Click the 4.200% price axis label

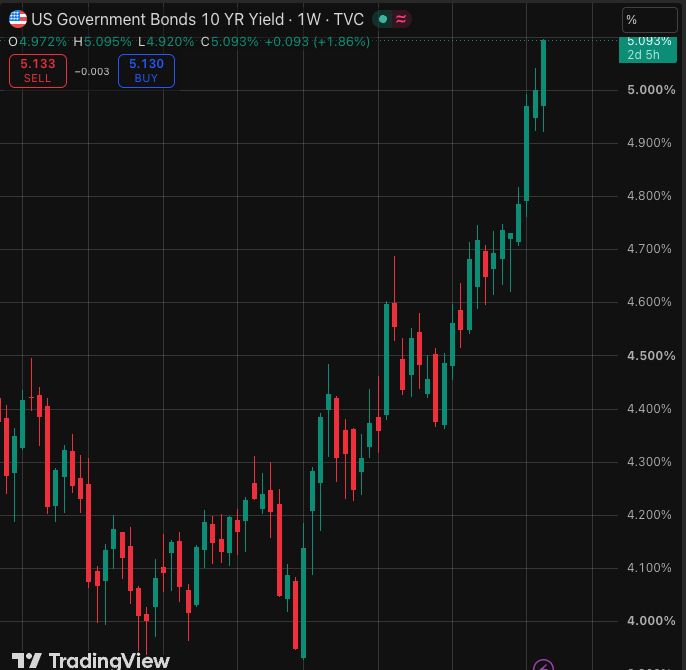(649, 515)
